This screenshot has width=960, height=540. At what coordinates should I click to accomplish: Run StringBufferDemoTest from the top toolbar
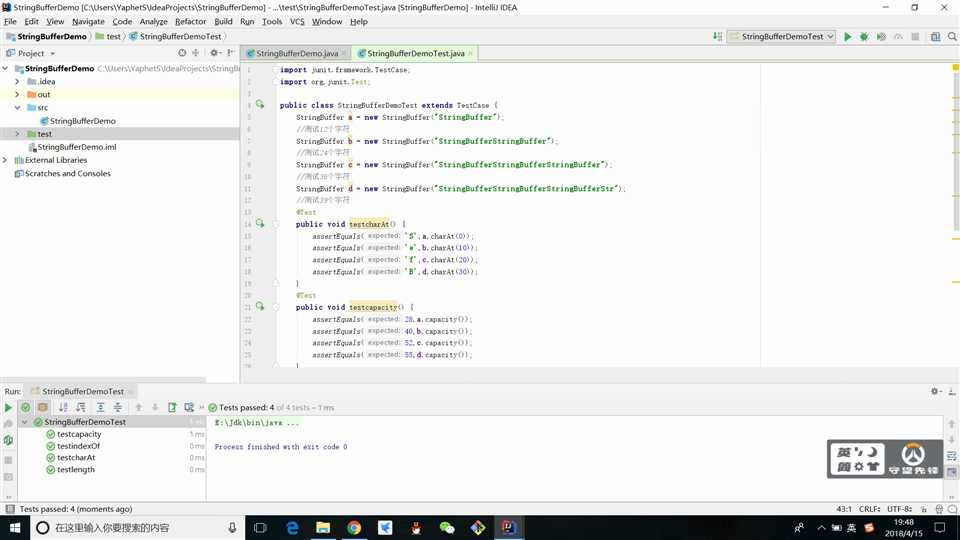(847, 37)
